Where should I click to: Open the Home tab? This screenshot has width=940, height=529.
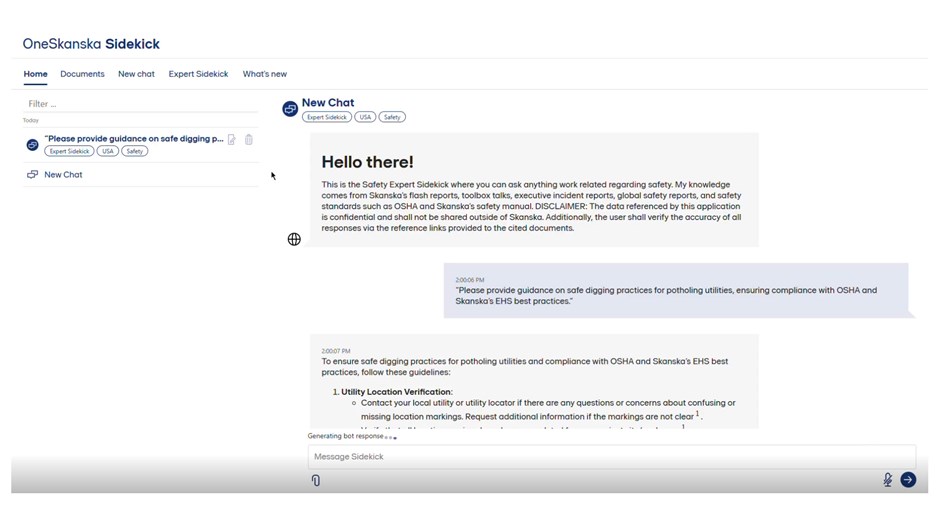click(35, 74)
